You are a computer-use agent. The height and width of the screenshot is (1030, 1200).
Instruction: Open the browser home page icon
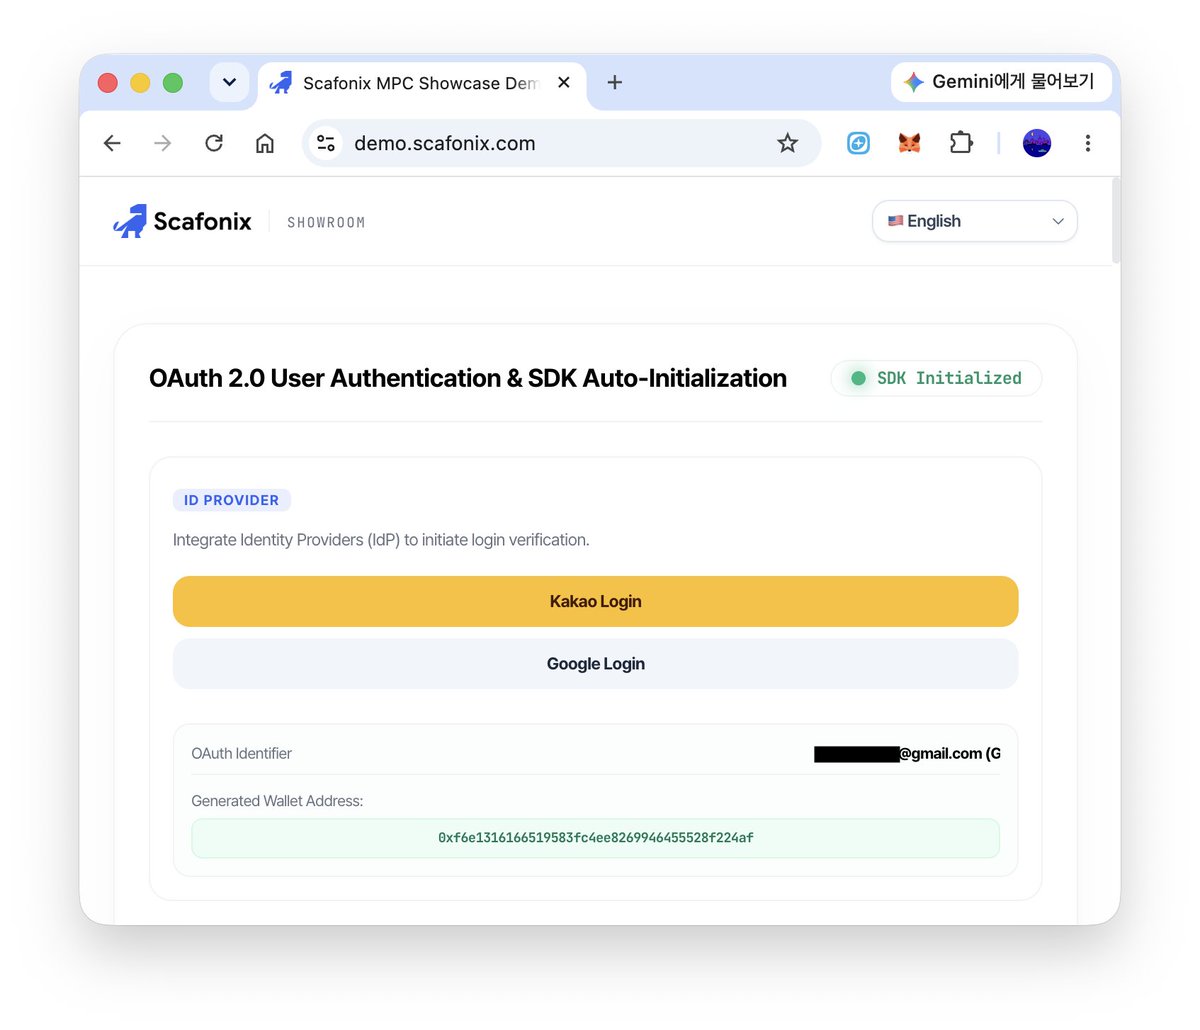265,143
